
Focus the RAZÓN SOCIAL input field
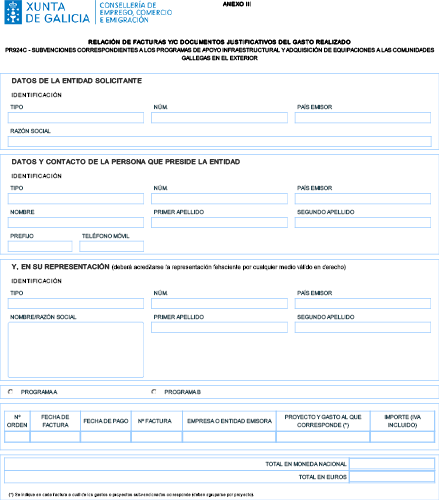[x=220, y=141]
